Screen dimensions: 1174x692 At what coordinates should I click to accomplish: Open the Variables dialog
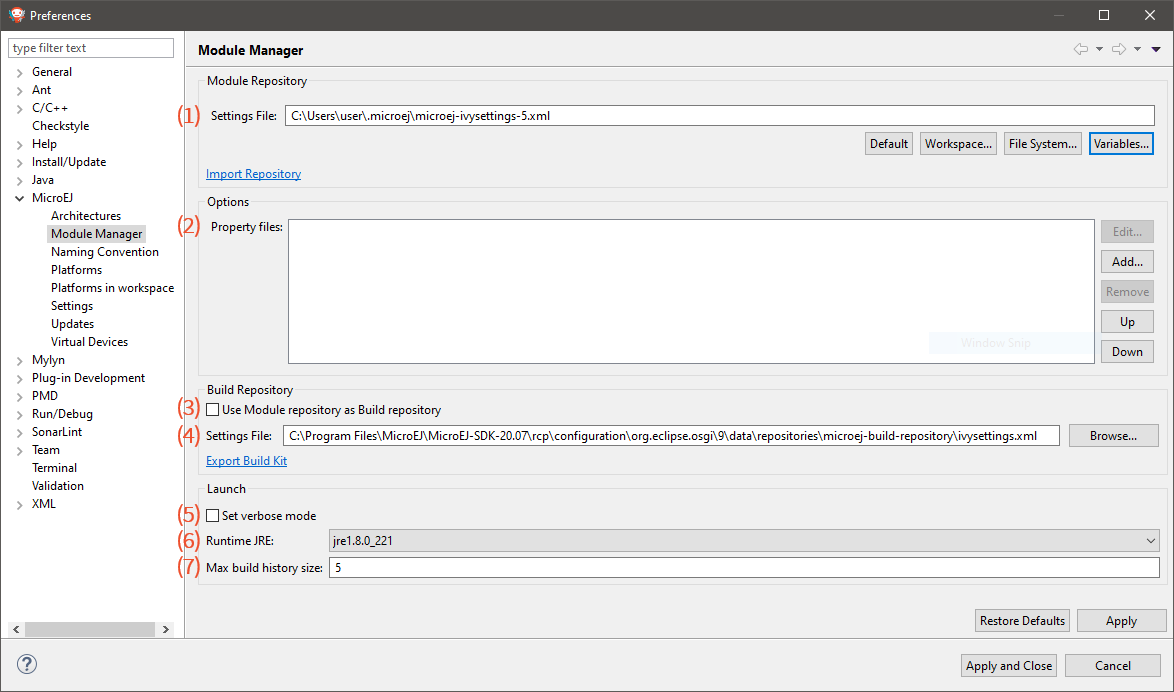click(x=1120, y=143)
